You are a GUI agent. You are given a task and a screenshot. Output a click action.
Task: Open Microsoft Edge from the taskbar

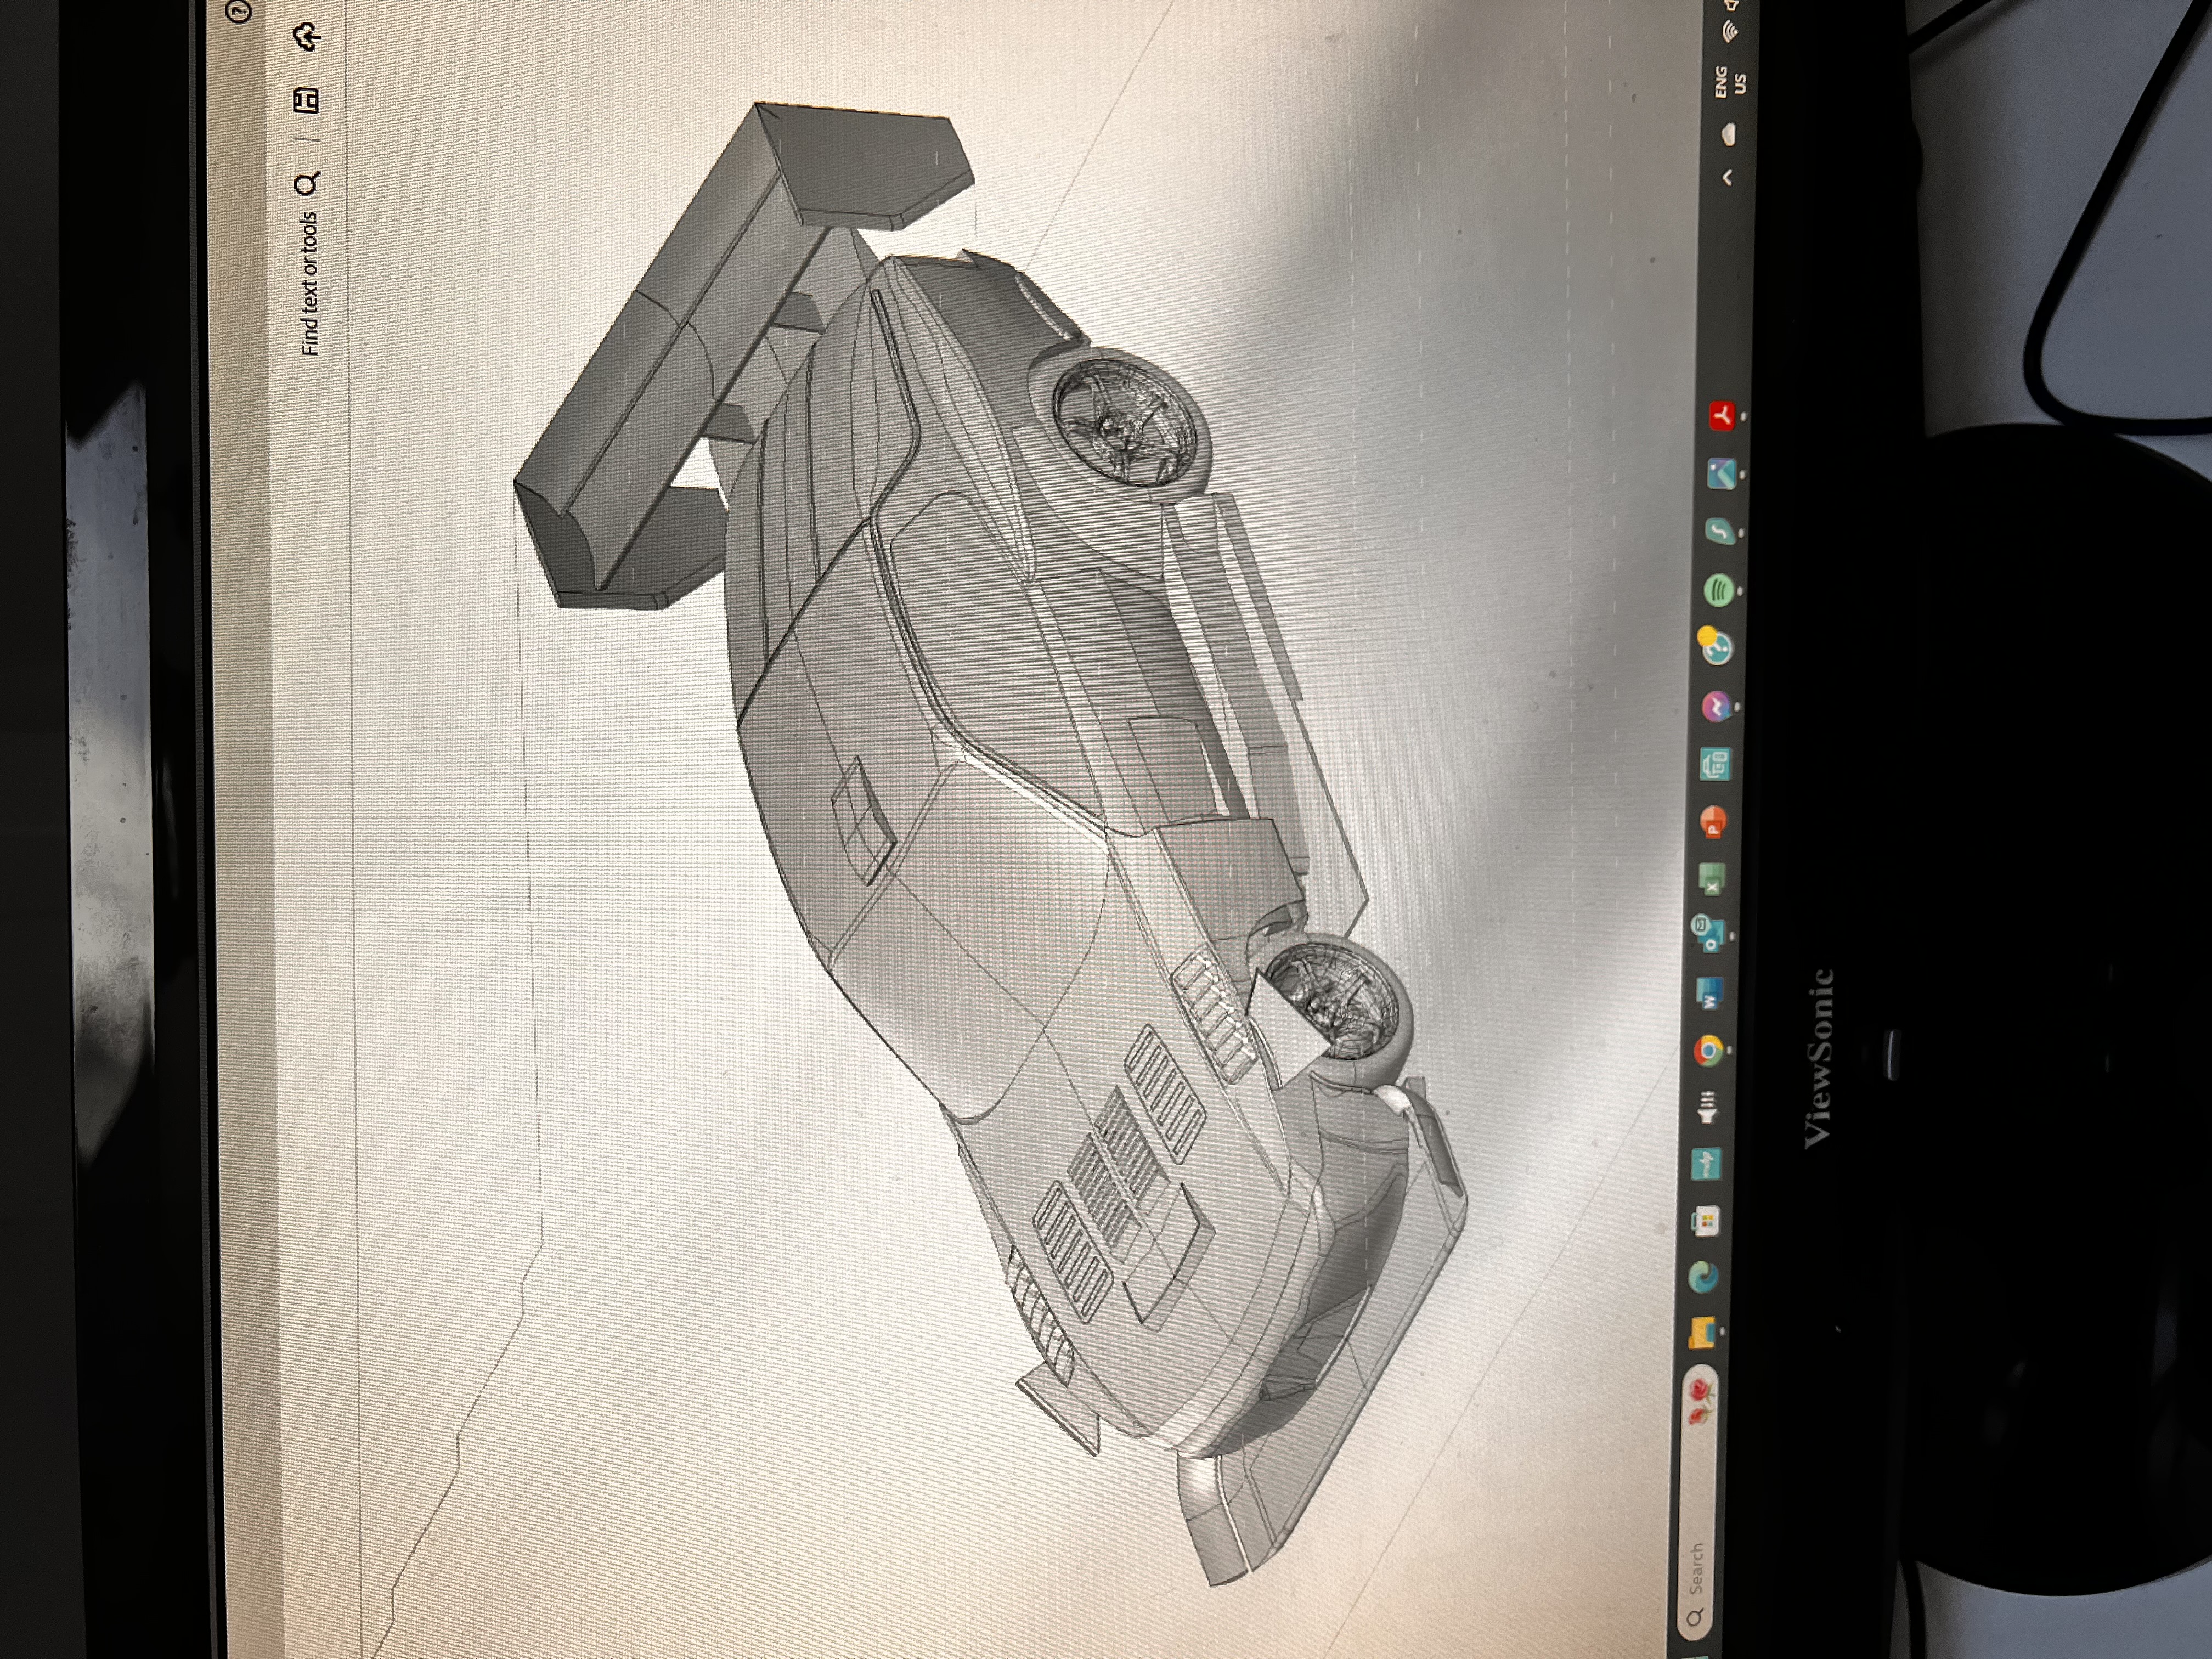click(1703, 1277)
